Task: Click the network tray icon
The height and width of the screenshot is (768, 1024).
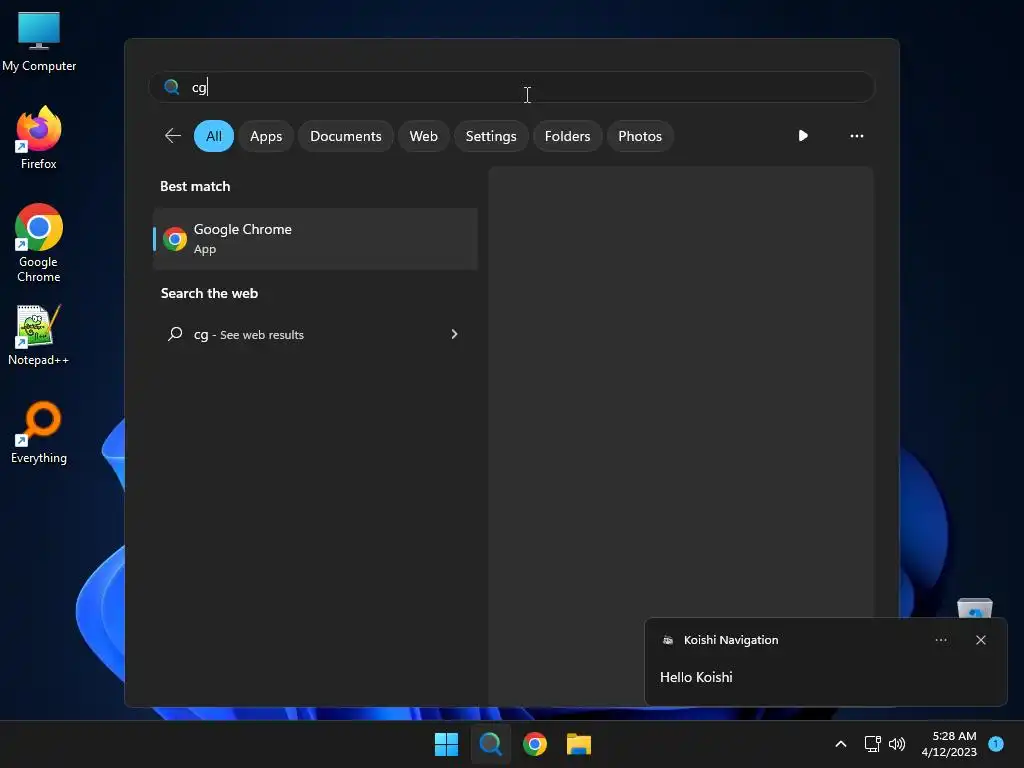Action: tap(872, 744)
